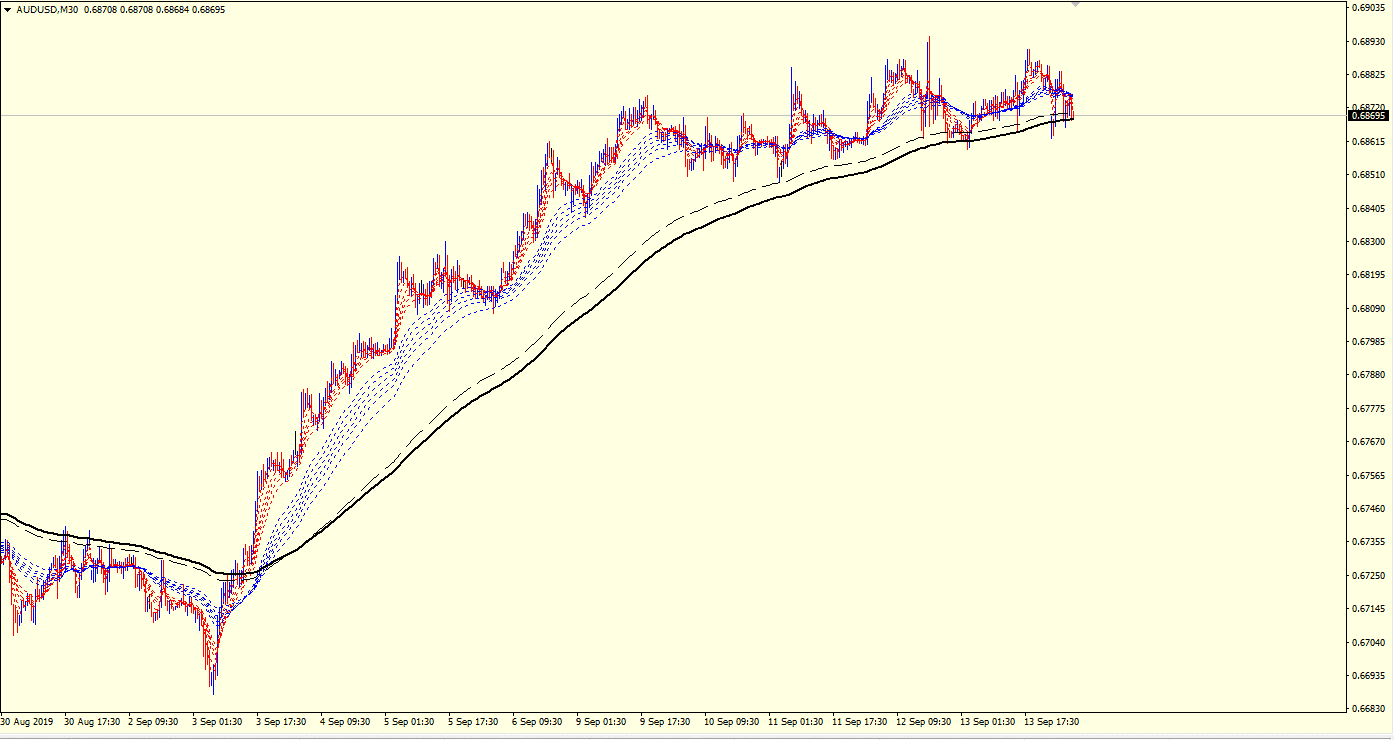Screen dimensions: 1394x740
Task: Click the 10 Sep 09:30 time label
Action: (x=732, y=721)
